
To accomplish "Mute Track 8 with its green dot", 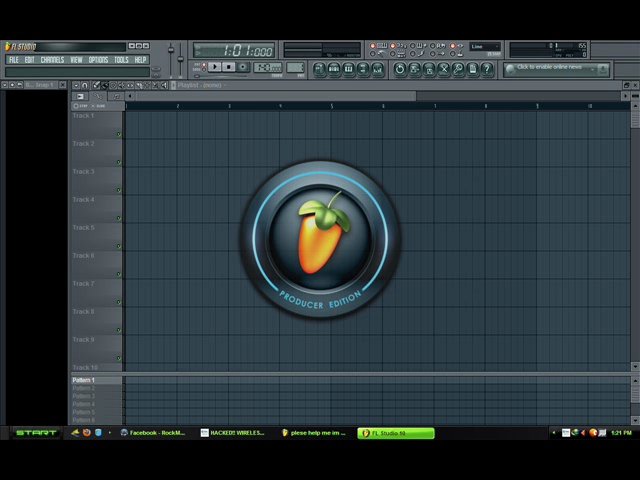I will [x=119, y=330].
